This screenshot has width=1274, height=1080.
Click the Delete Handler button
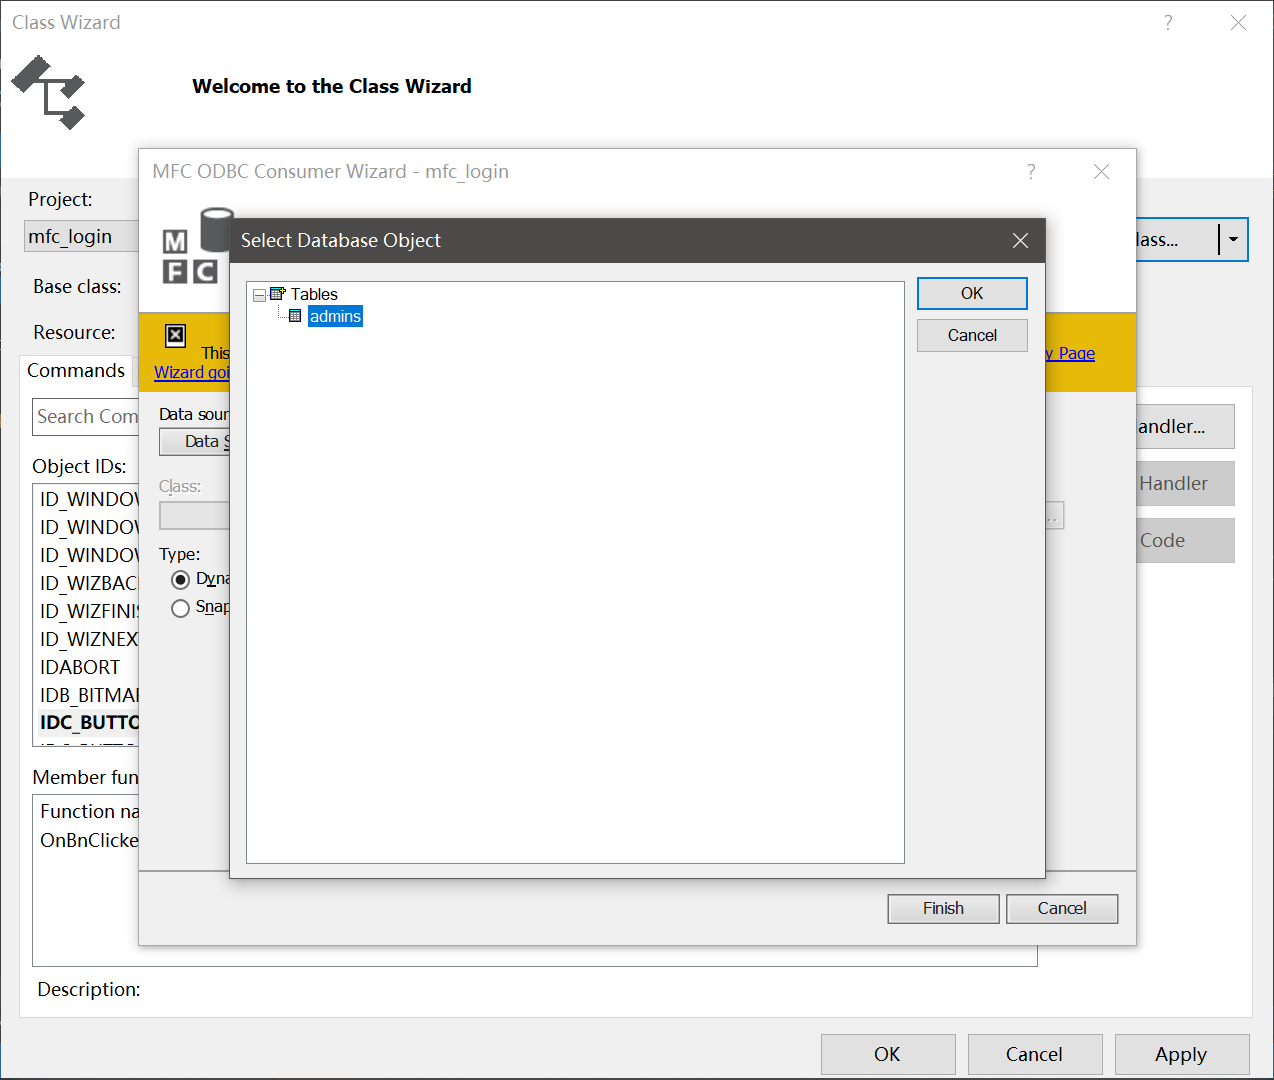[1185, 483]
